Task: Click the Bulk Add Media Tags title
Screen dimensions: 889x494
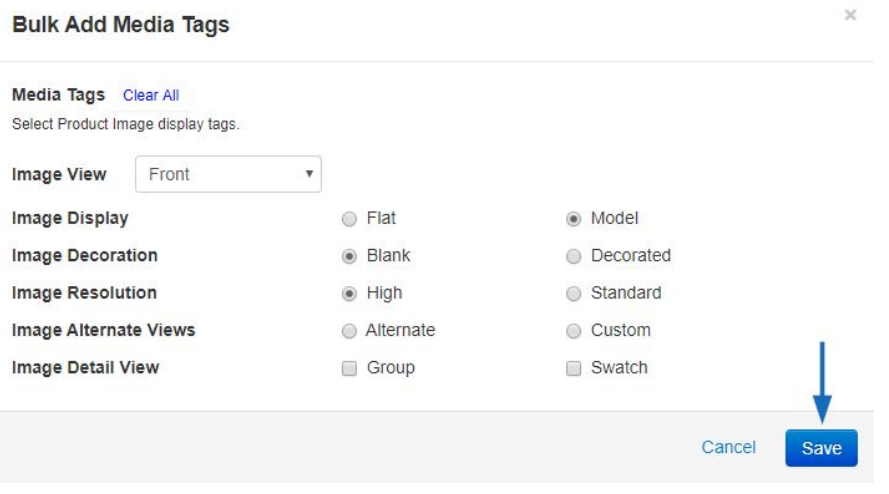Action: 121,25
